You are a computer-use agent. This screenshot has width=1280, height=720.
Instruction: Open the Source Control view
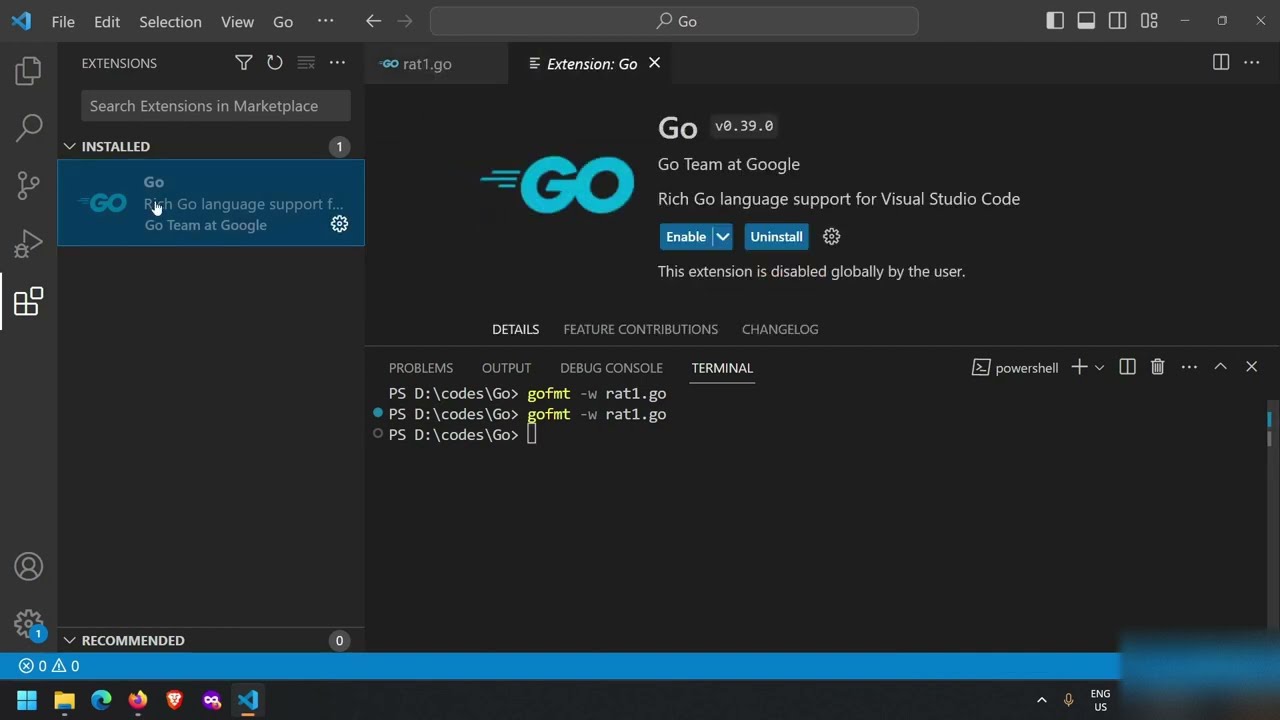tap(28, 185)
